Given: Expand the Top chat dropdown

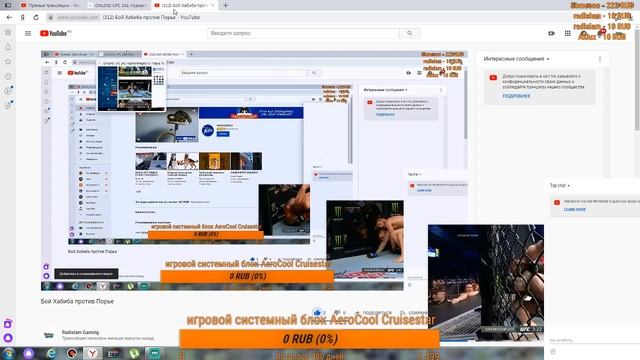Looking at the screenshot, I should click(560, 185).
